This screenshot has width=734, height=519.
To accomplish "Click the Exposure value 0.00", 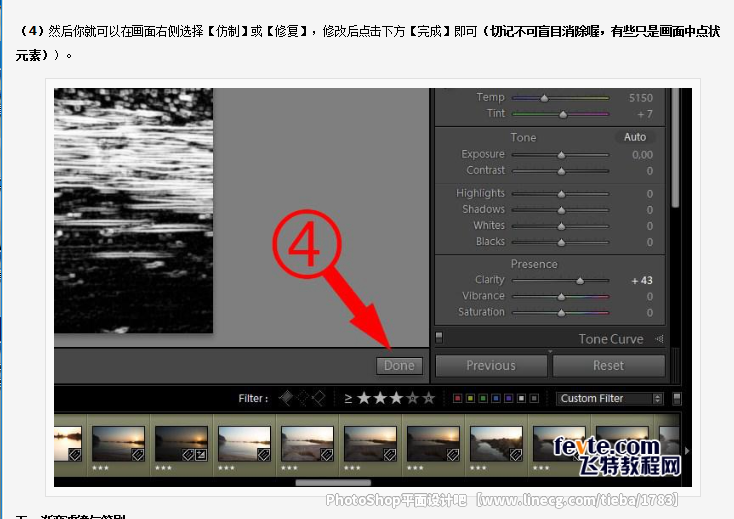I will (x=642, y=155).
